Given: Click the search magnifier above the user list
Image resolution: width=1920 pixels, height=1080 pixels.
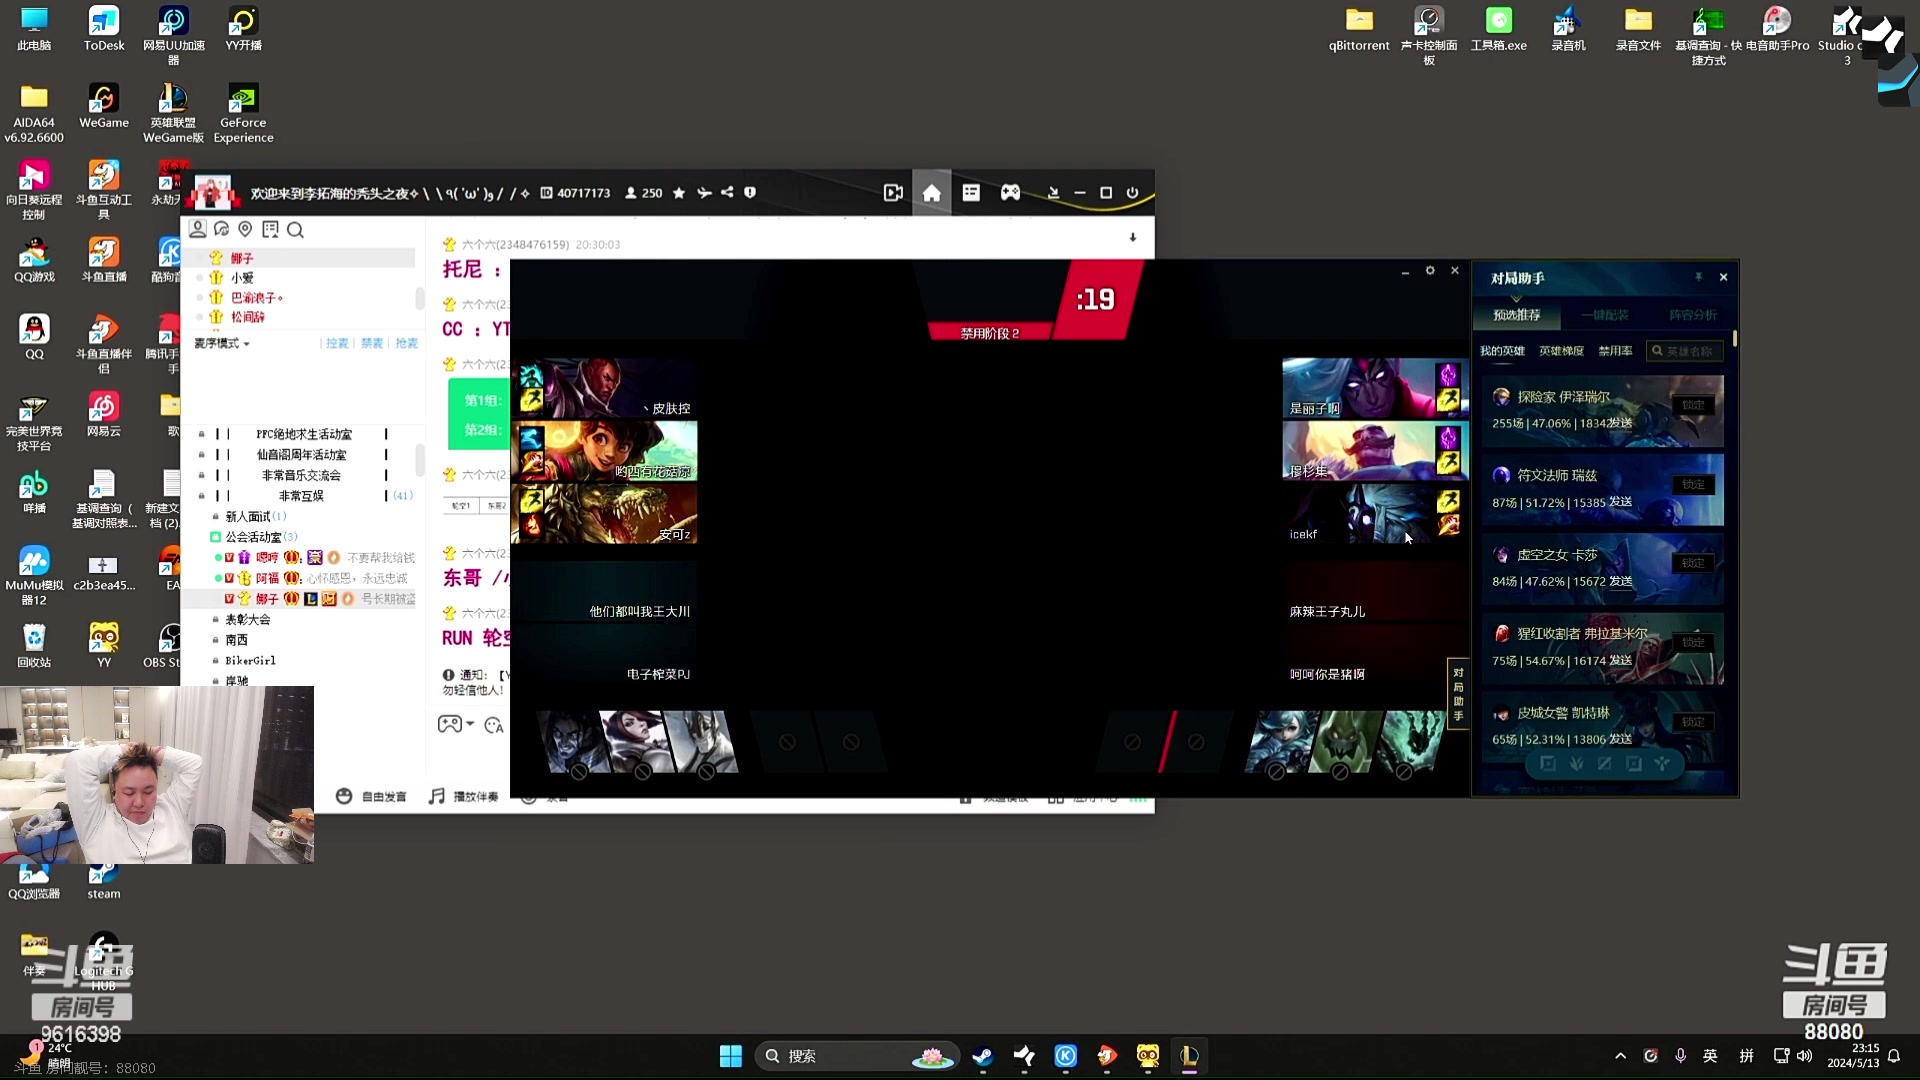Looking at the screenshot, I should pyautogui.click(x=295, y=230).
